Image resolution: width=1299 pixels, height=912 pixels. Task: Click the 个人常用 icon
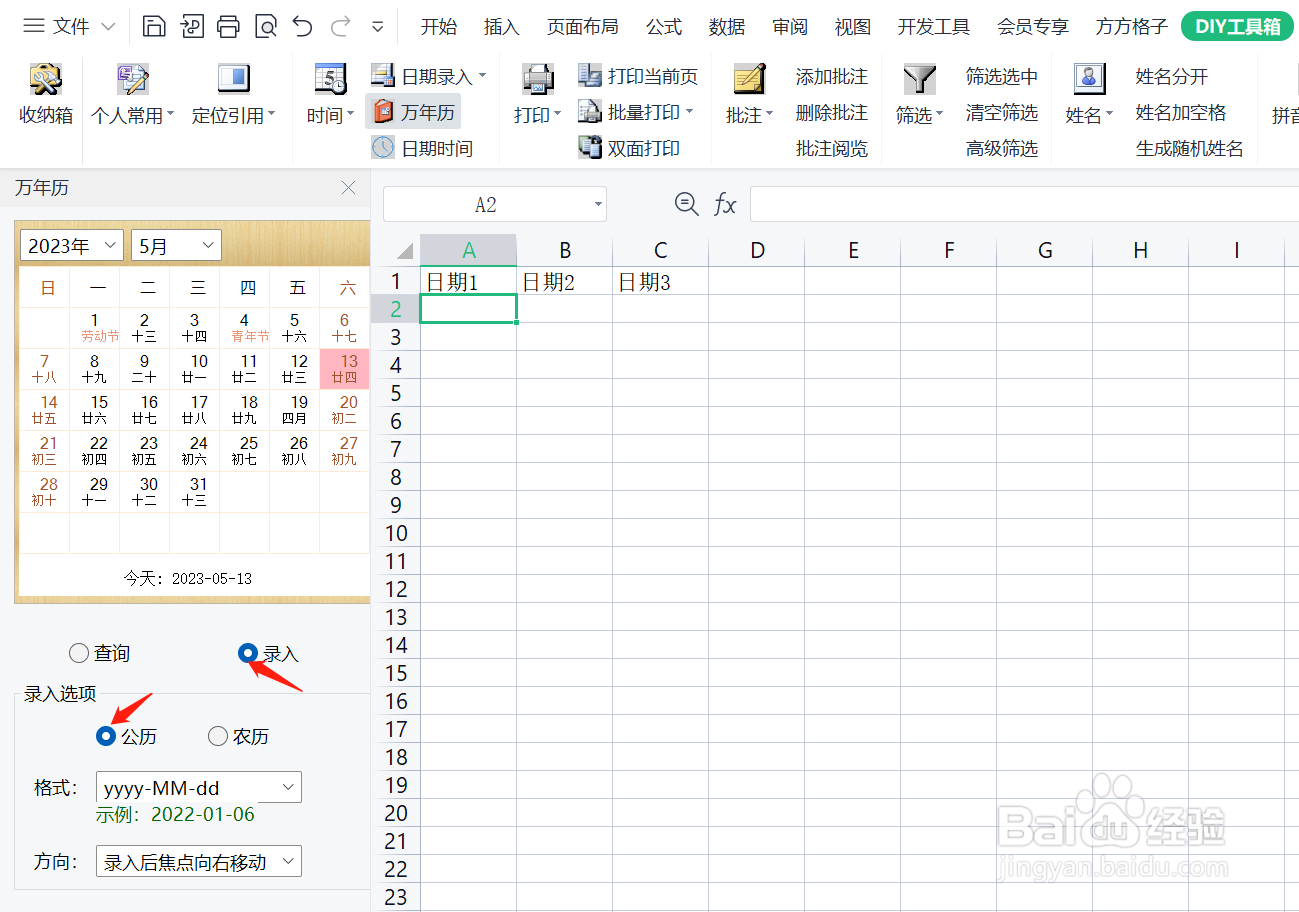132,79
